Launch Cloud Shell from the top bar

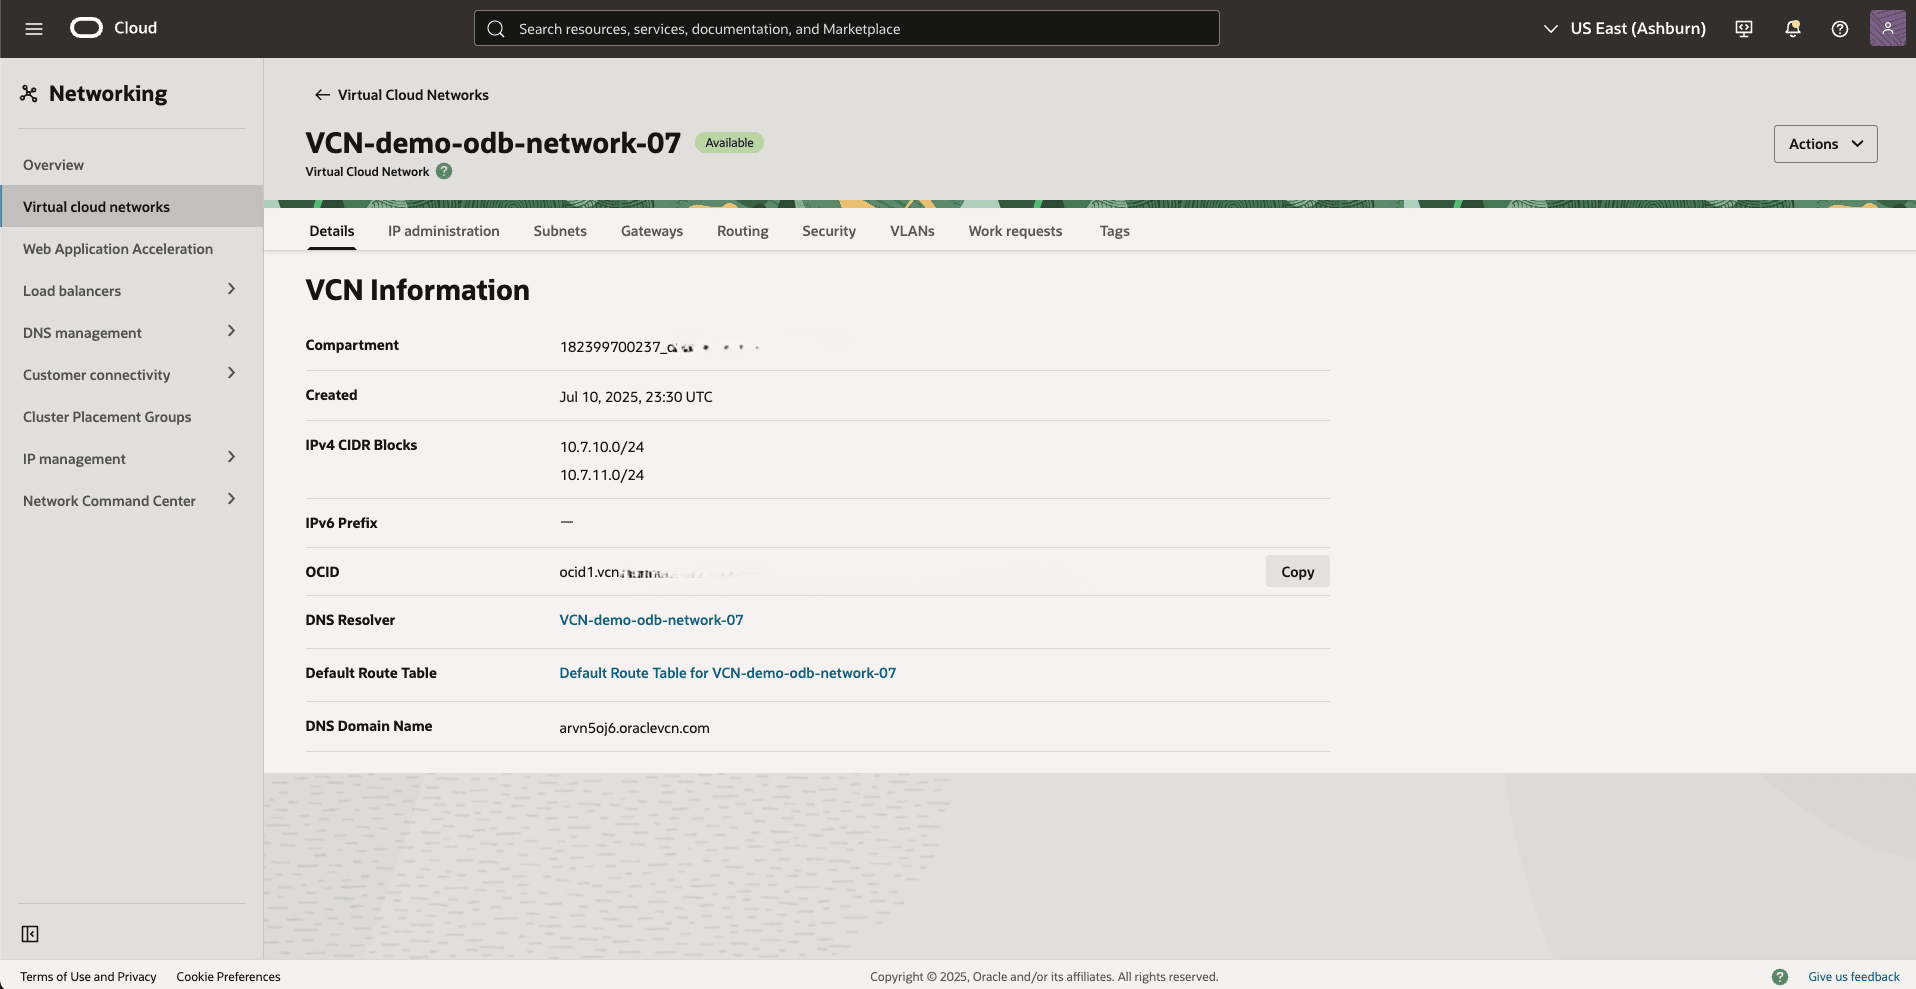click(1743, 28)
